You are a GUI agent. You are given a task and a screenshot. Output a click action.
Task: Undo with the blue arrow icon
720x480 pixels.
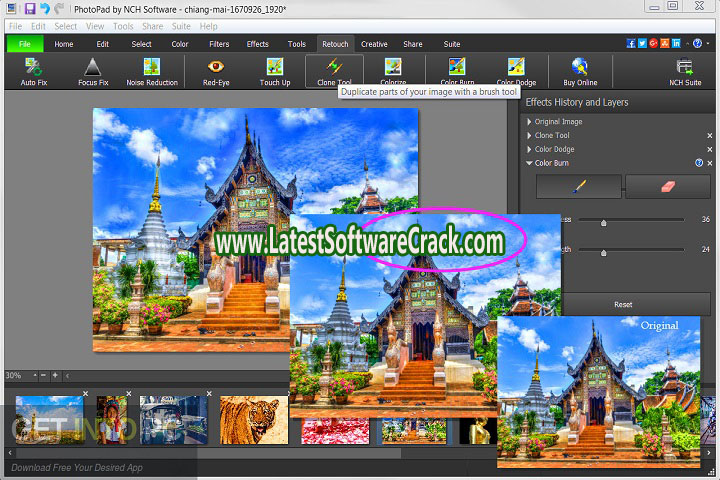pyautogui.click(x=45, y=8)
